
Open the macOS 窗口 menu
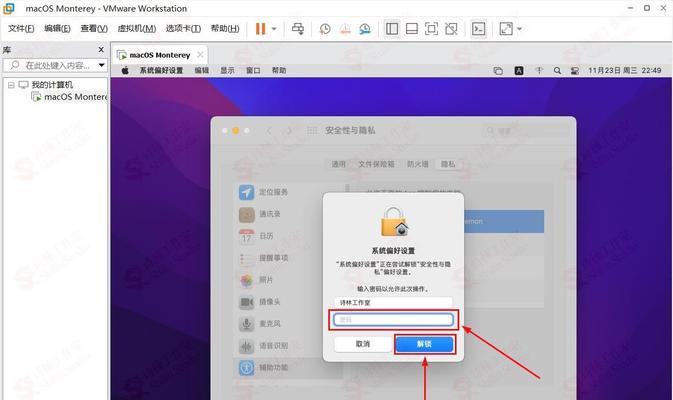(x=253, y=70)
